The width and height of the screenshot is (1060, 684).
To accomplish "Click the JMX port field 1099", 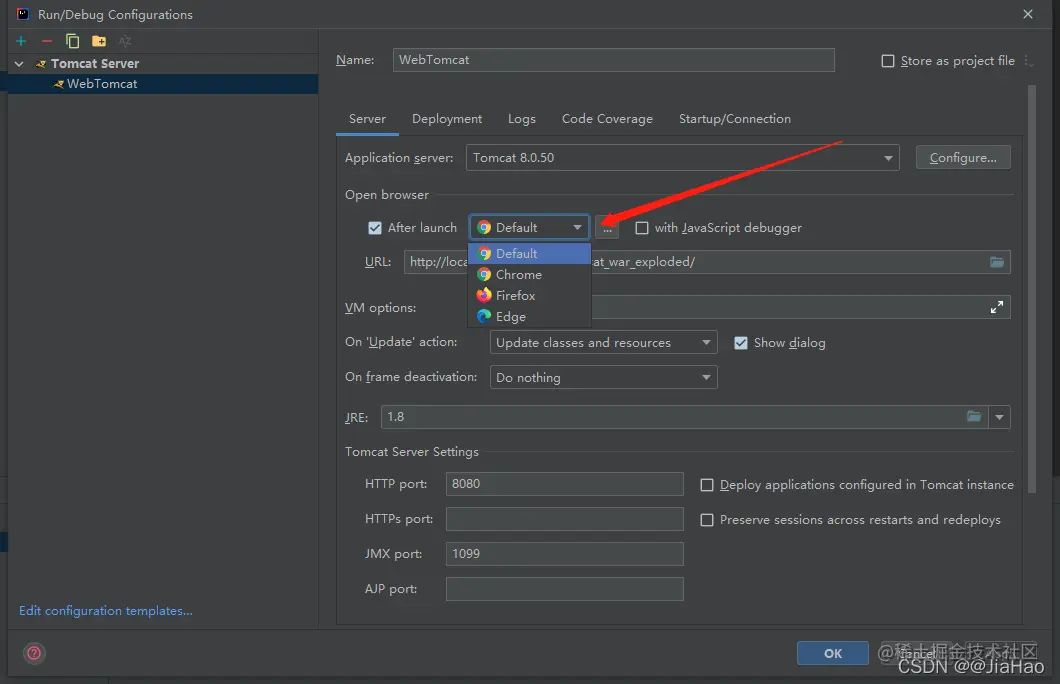I will coord(564,554).
